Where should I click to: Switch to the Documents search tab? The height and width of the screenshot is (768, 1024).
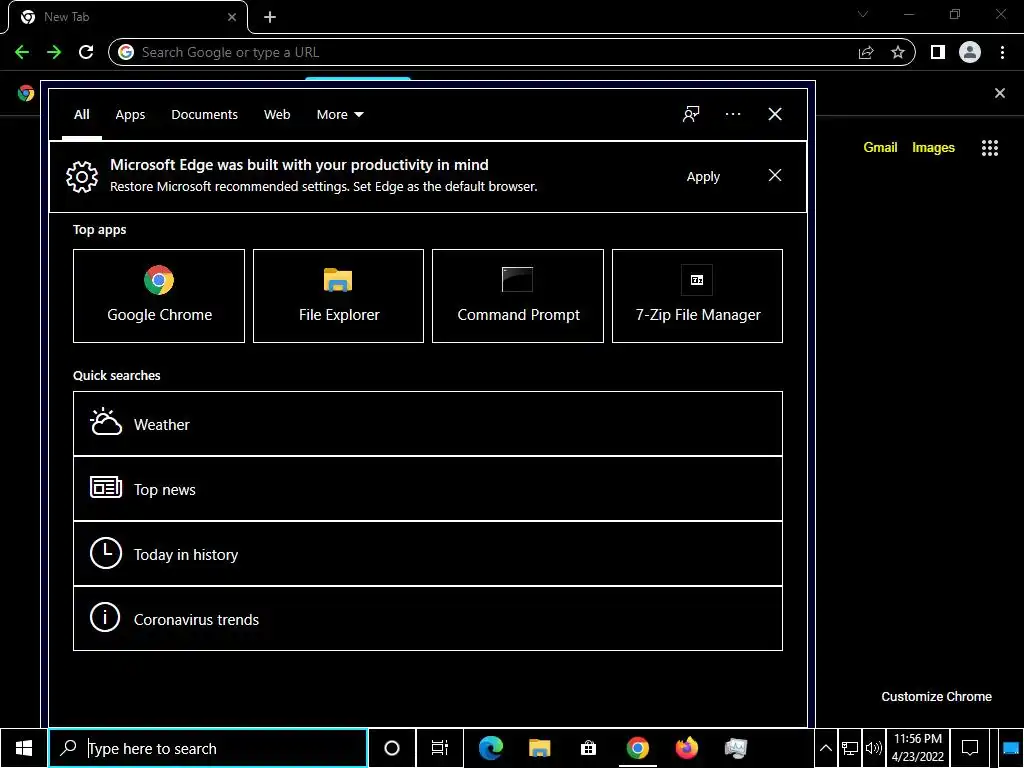[x=204, y=114]
